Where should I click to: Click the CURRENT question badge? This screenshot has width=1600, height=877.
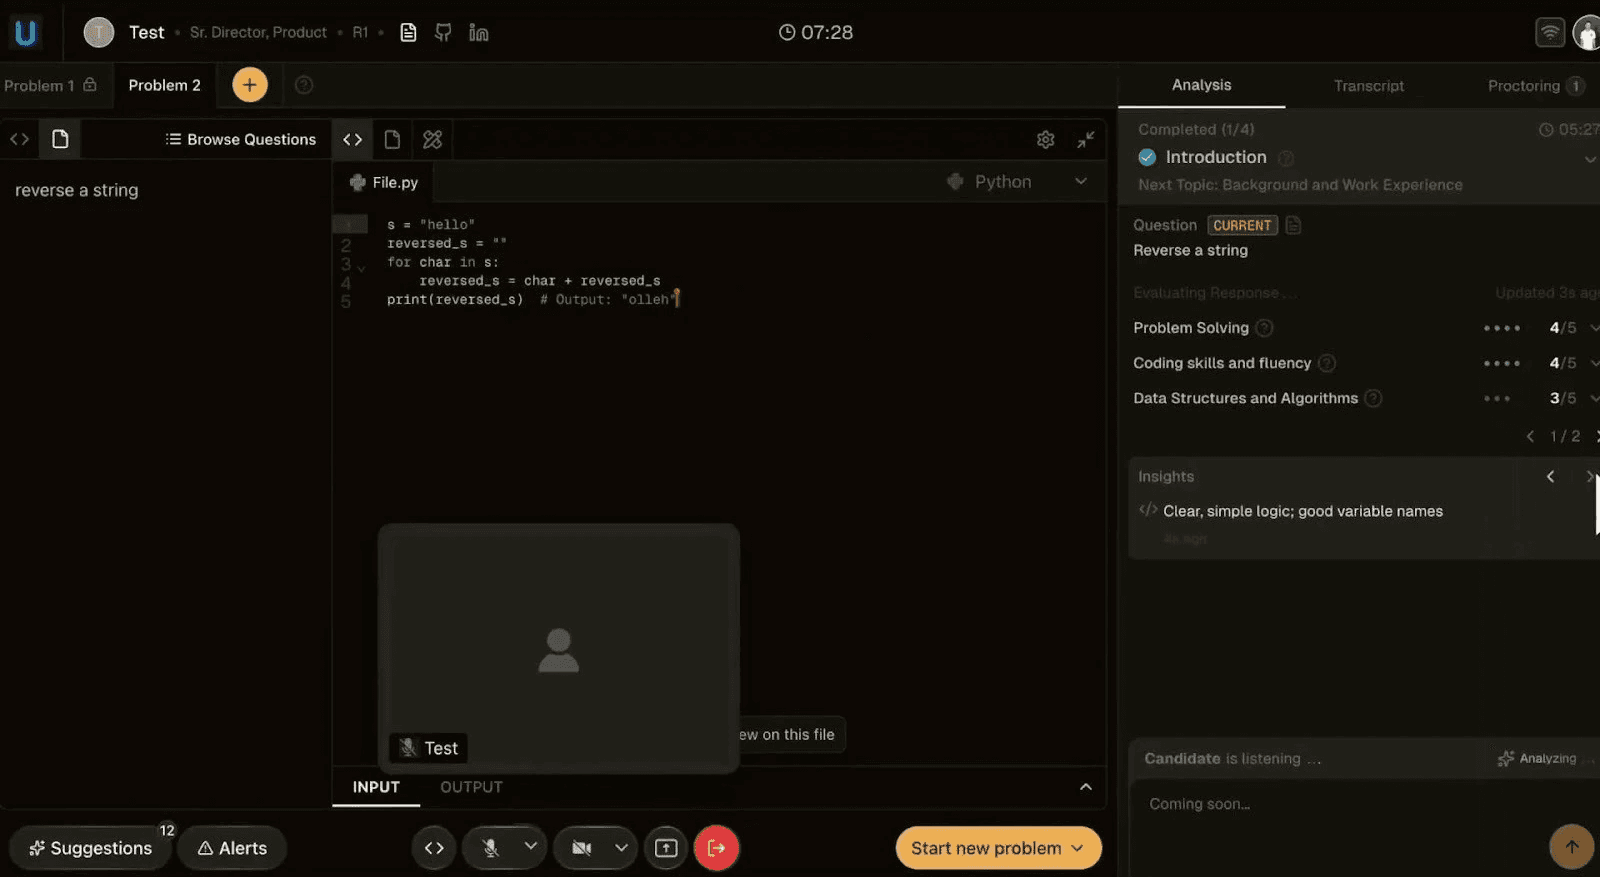[x=1242, y=225]
